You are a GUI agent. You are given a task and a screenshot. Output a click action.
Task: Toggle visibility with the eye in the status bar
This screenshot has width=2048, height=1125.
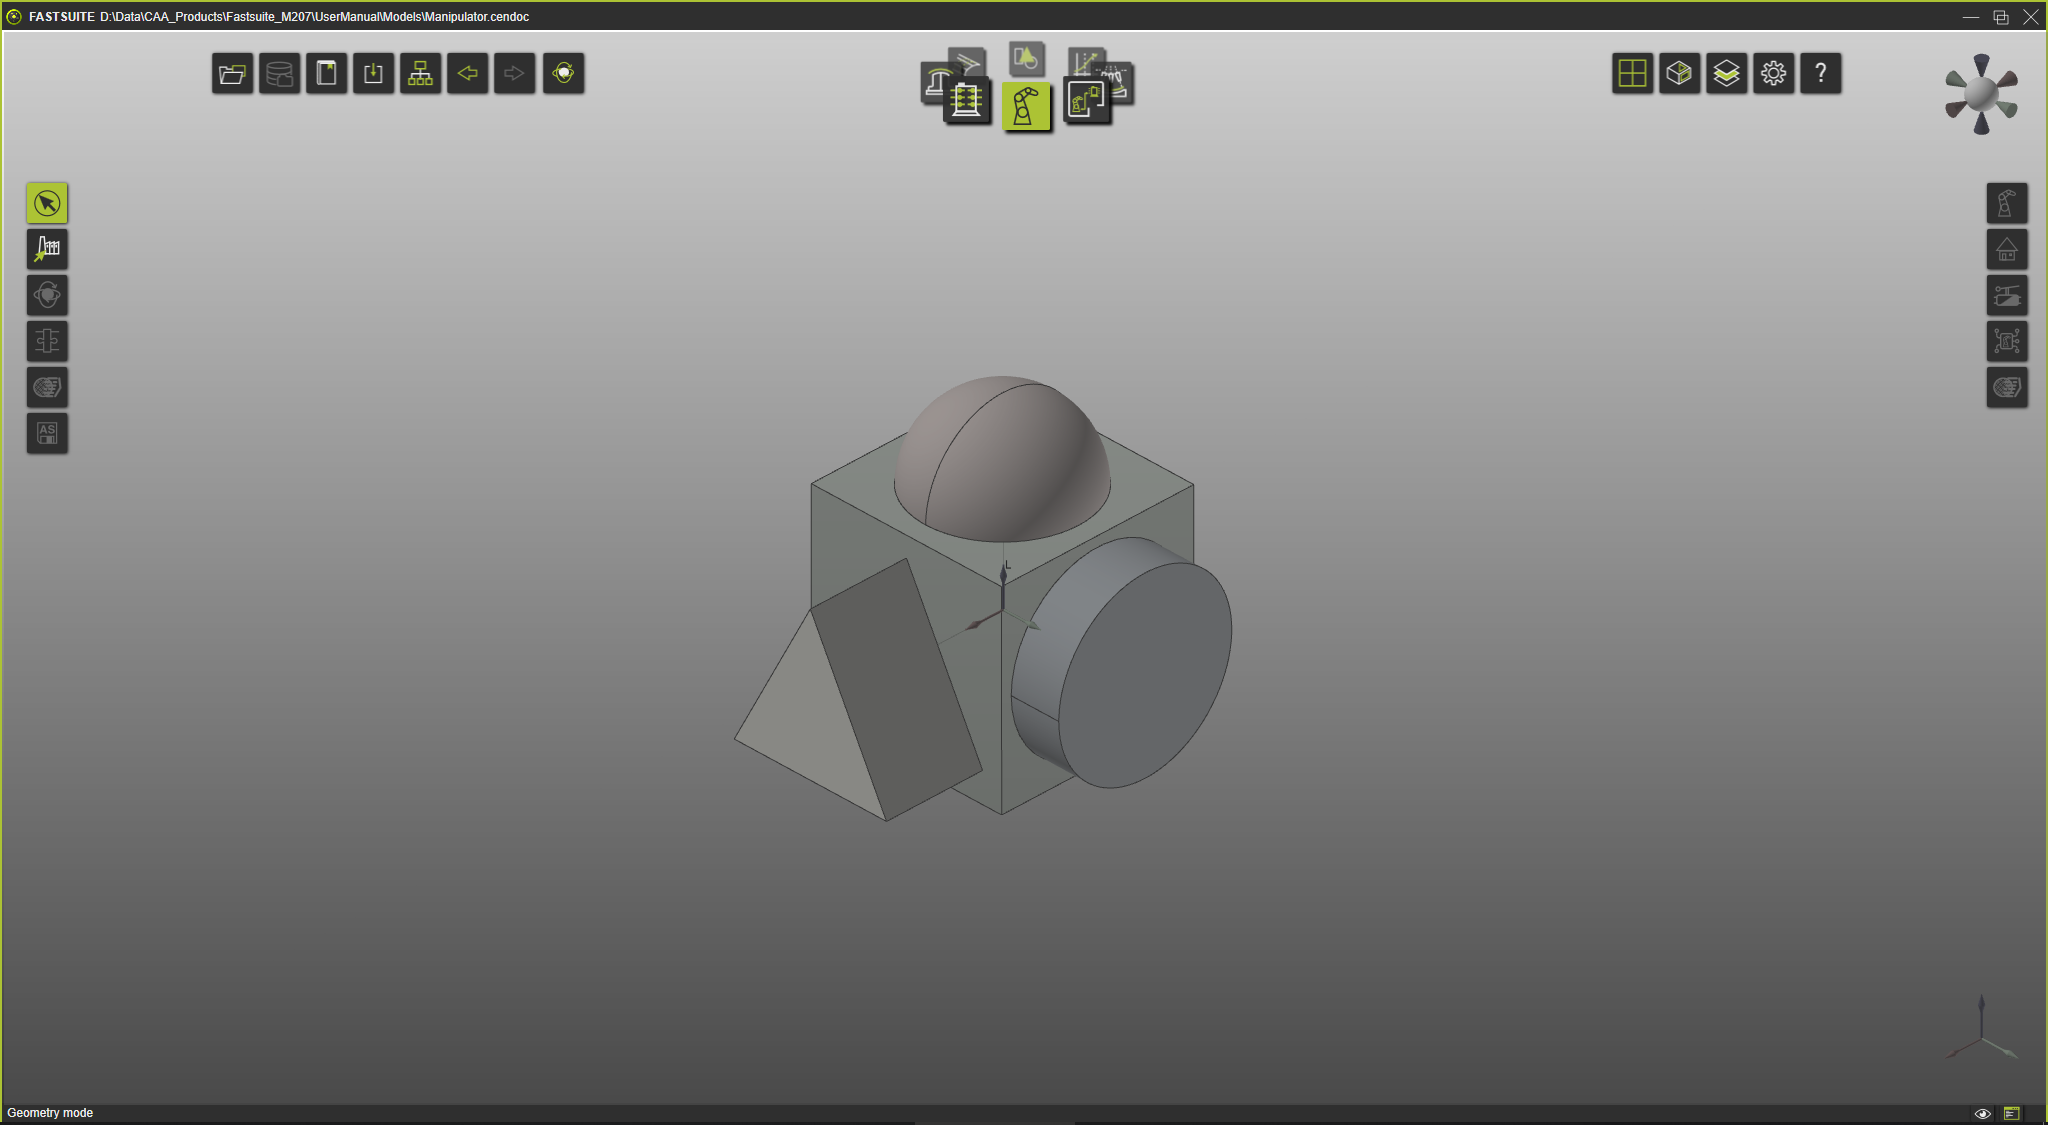(1984, 1111)
